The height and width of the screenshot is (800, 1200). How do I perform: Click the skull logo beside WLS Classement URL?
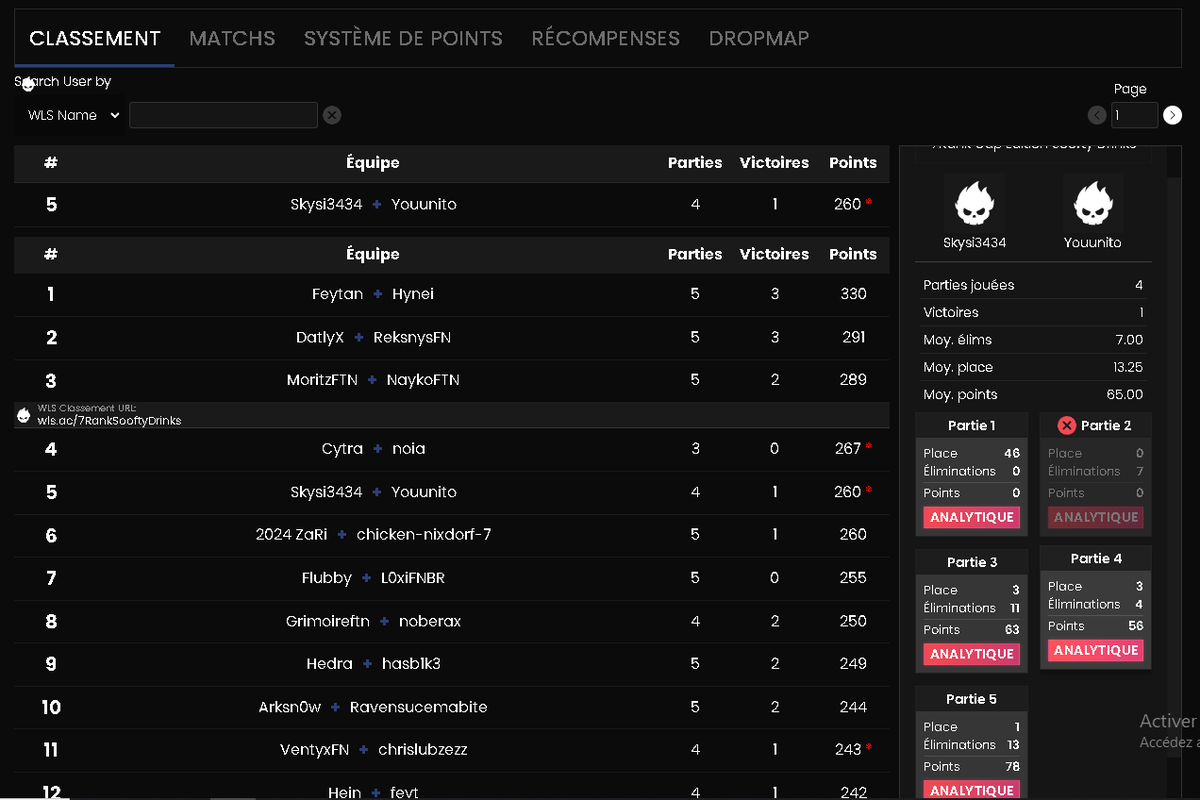24,415
